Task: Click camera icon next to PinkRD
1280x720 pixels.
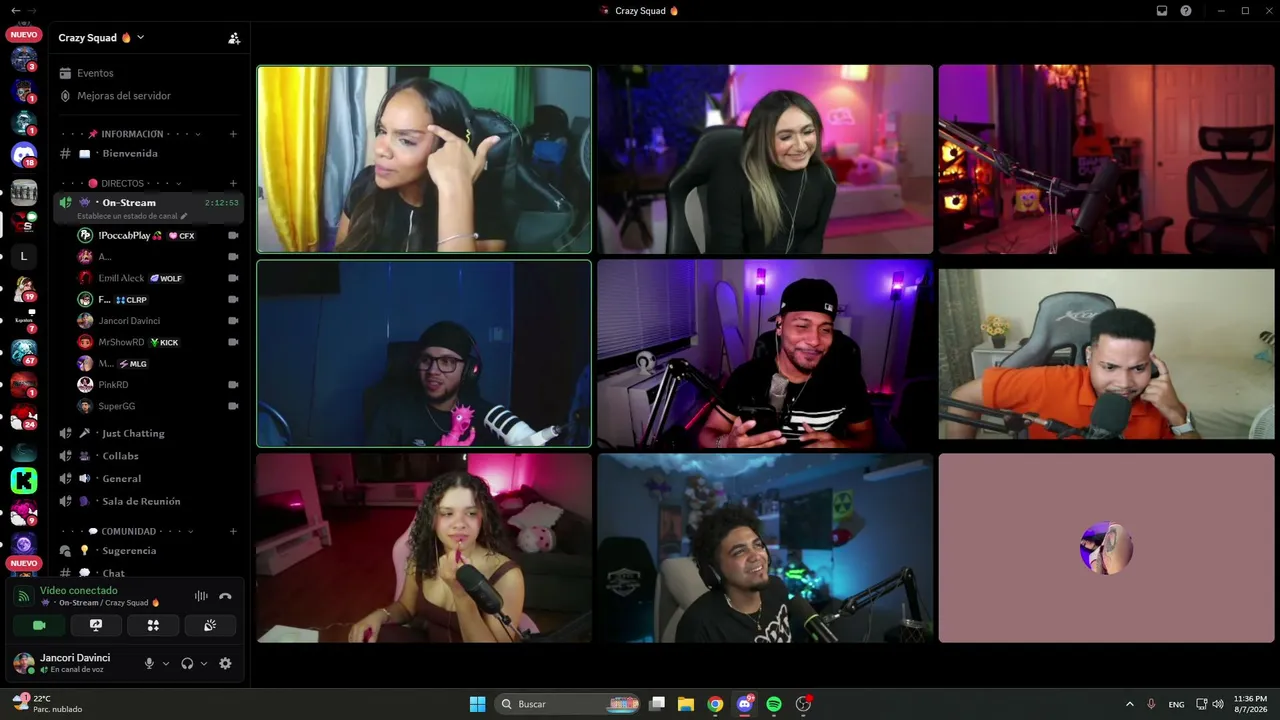Action: [233, 385]
